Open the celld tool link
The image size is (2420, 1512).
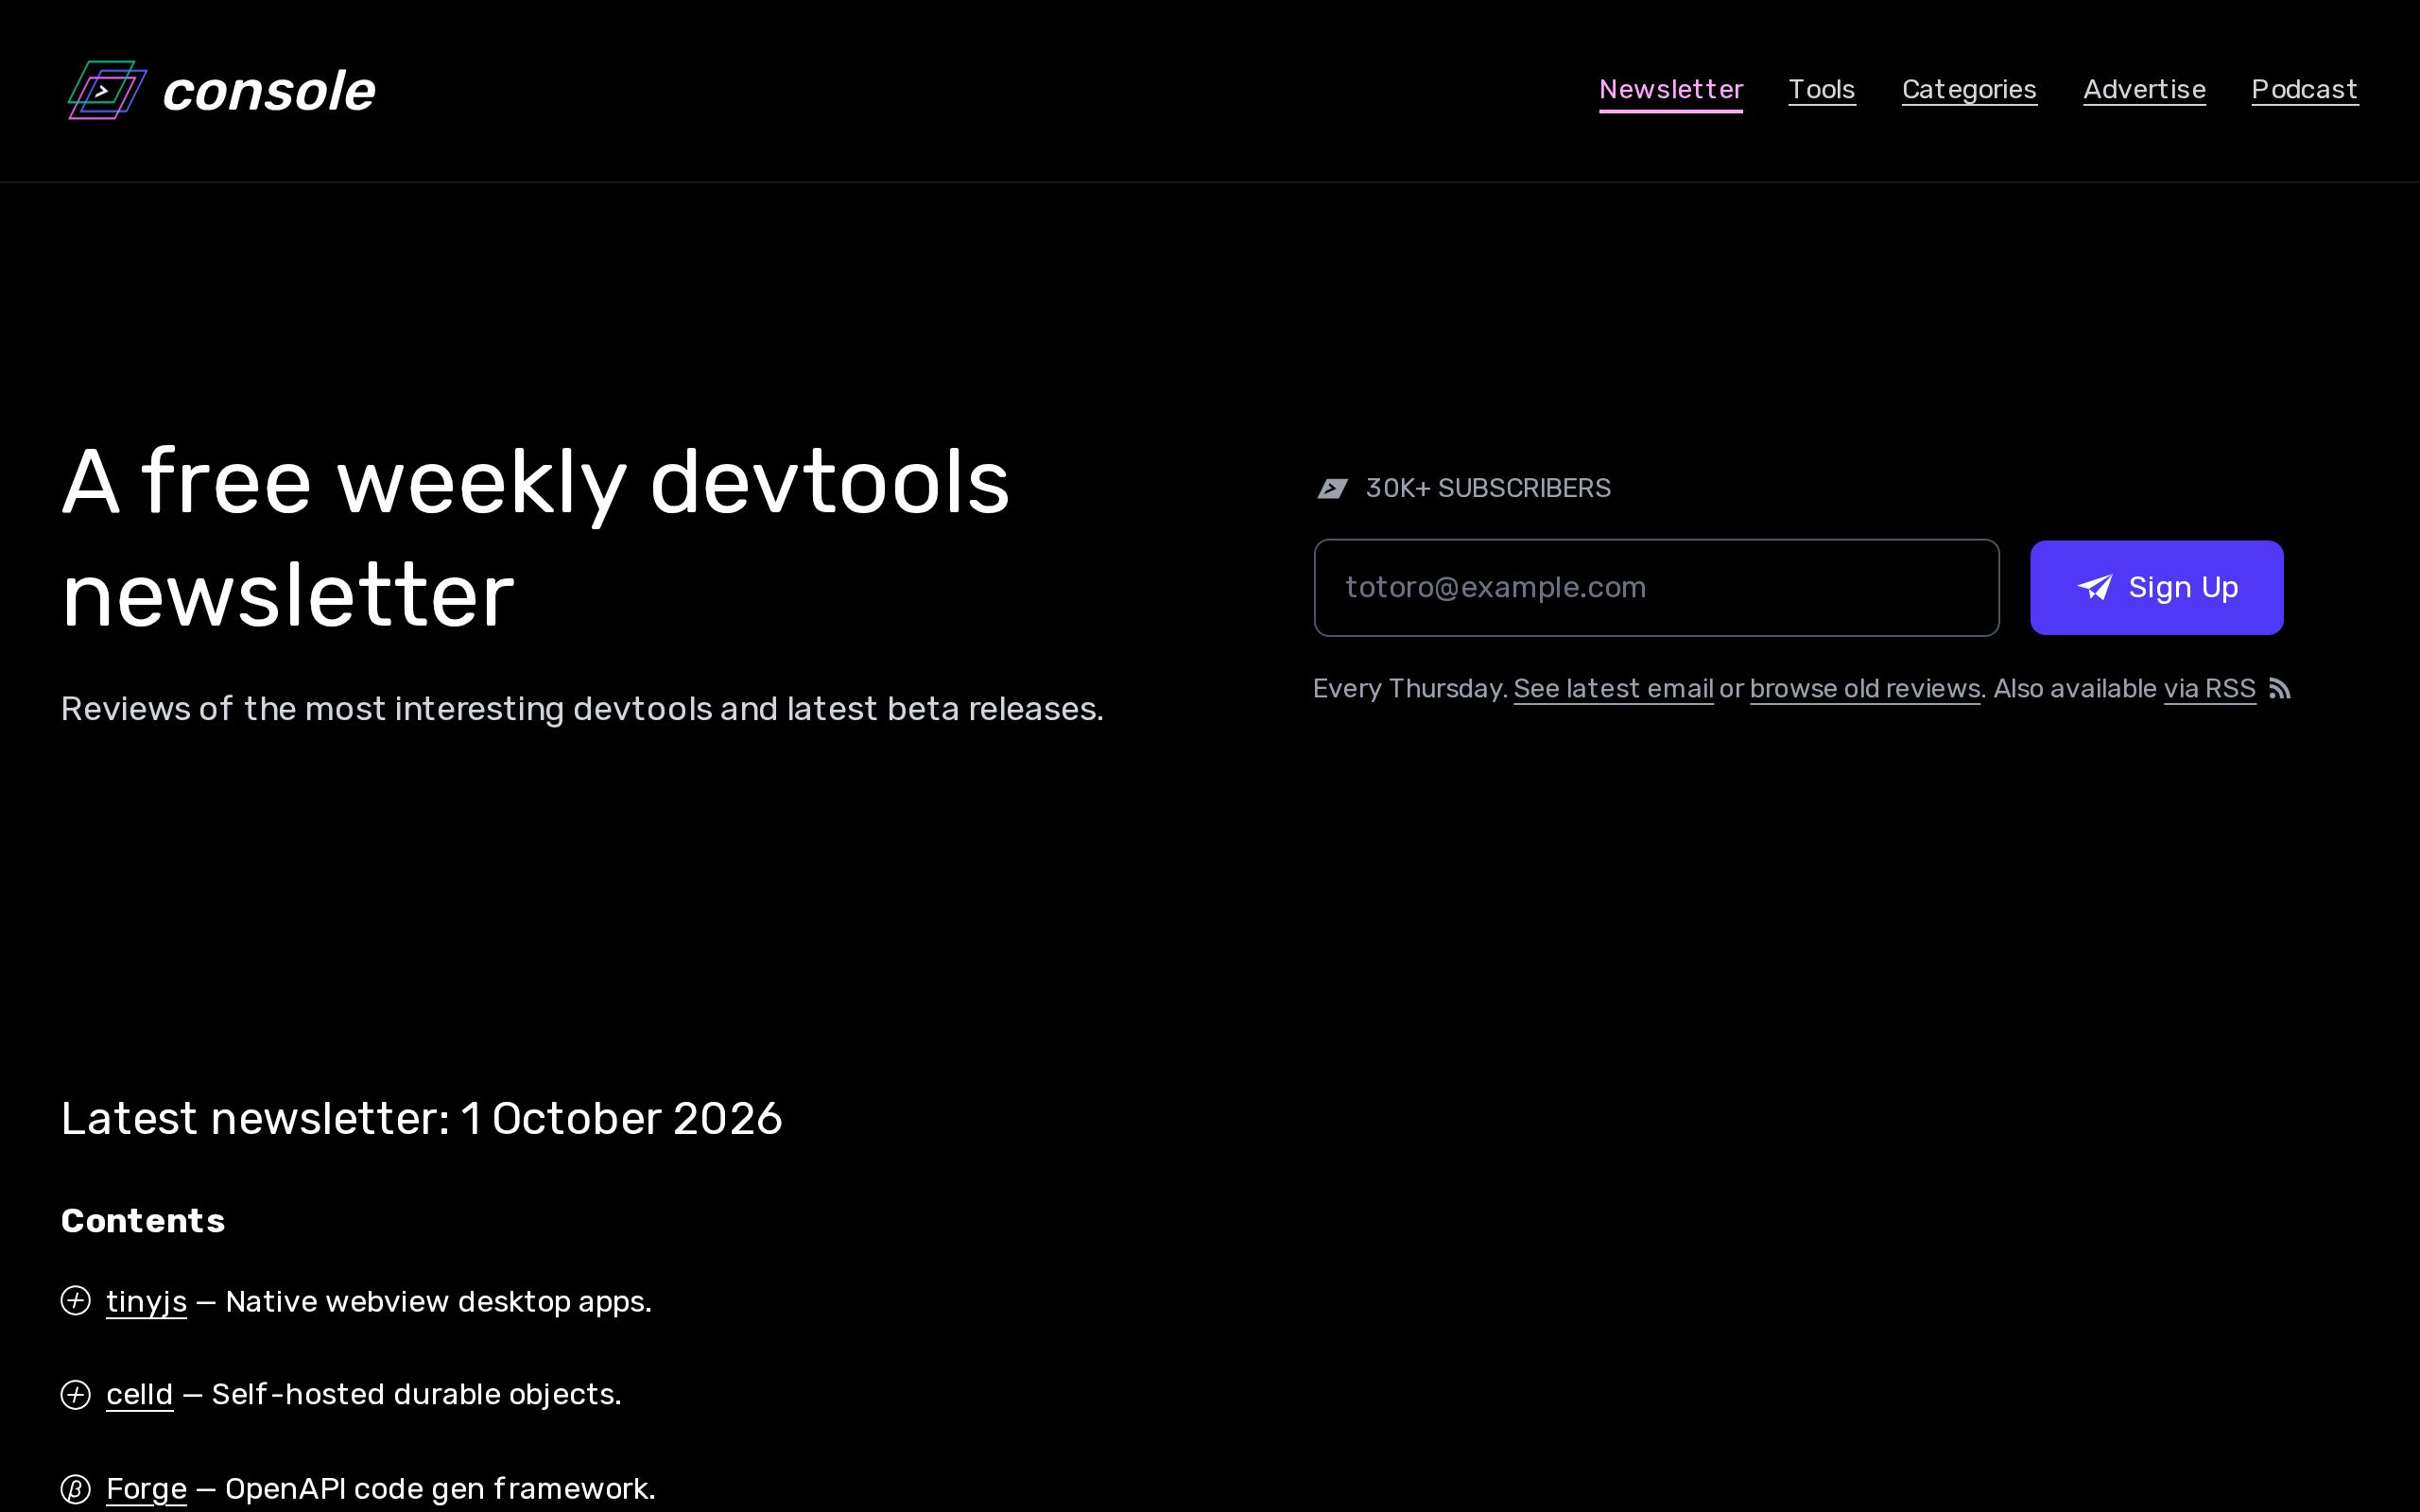[x=139, y=1394]
